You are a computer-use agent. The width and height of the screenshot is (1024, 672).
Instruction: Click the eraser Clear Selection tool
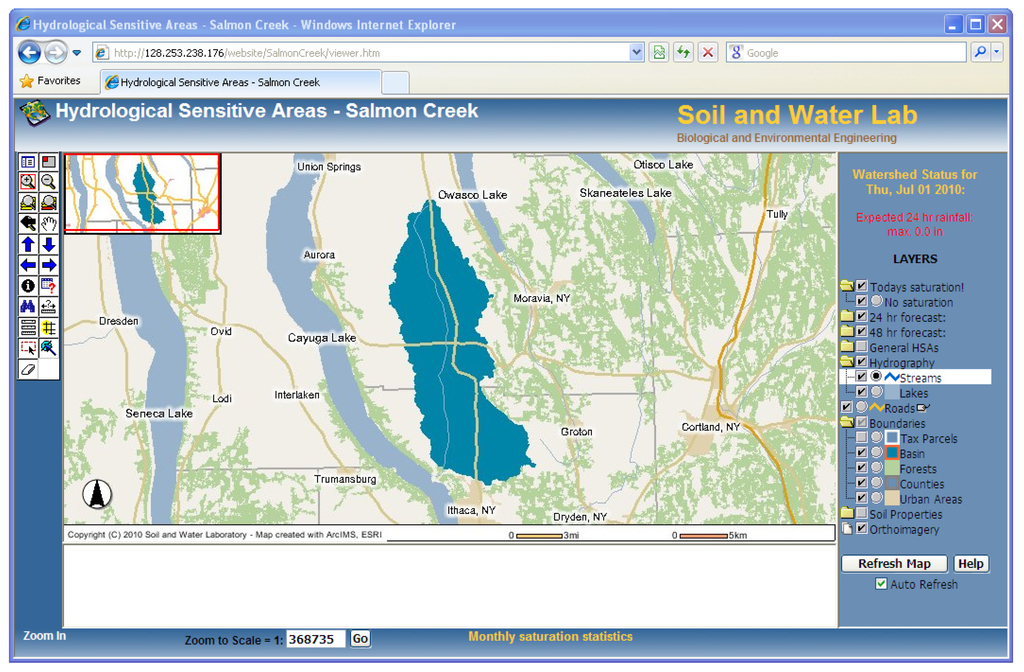[28, 369]
